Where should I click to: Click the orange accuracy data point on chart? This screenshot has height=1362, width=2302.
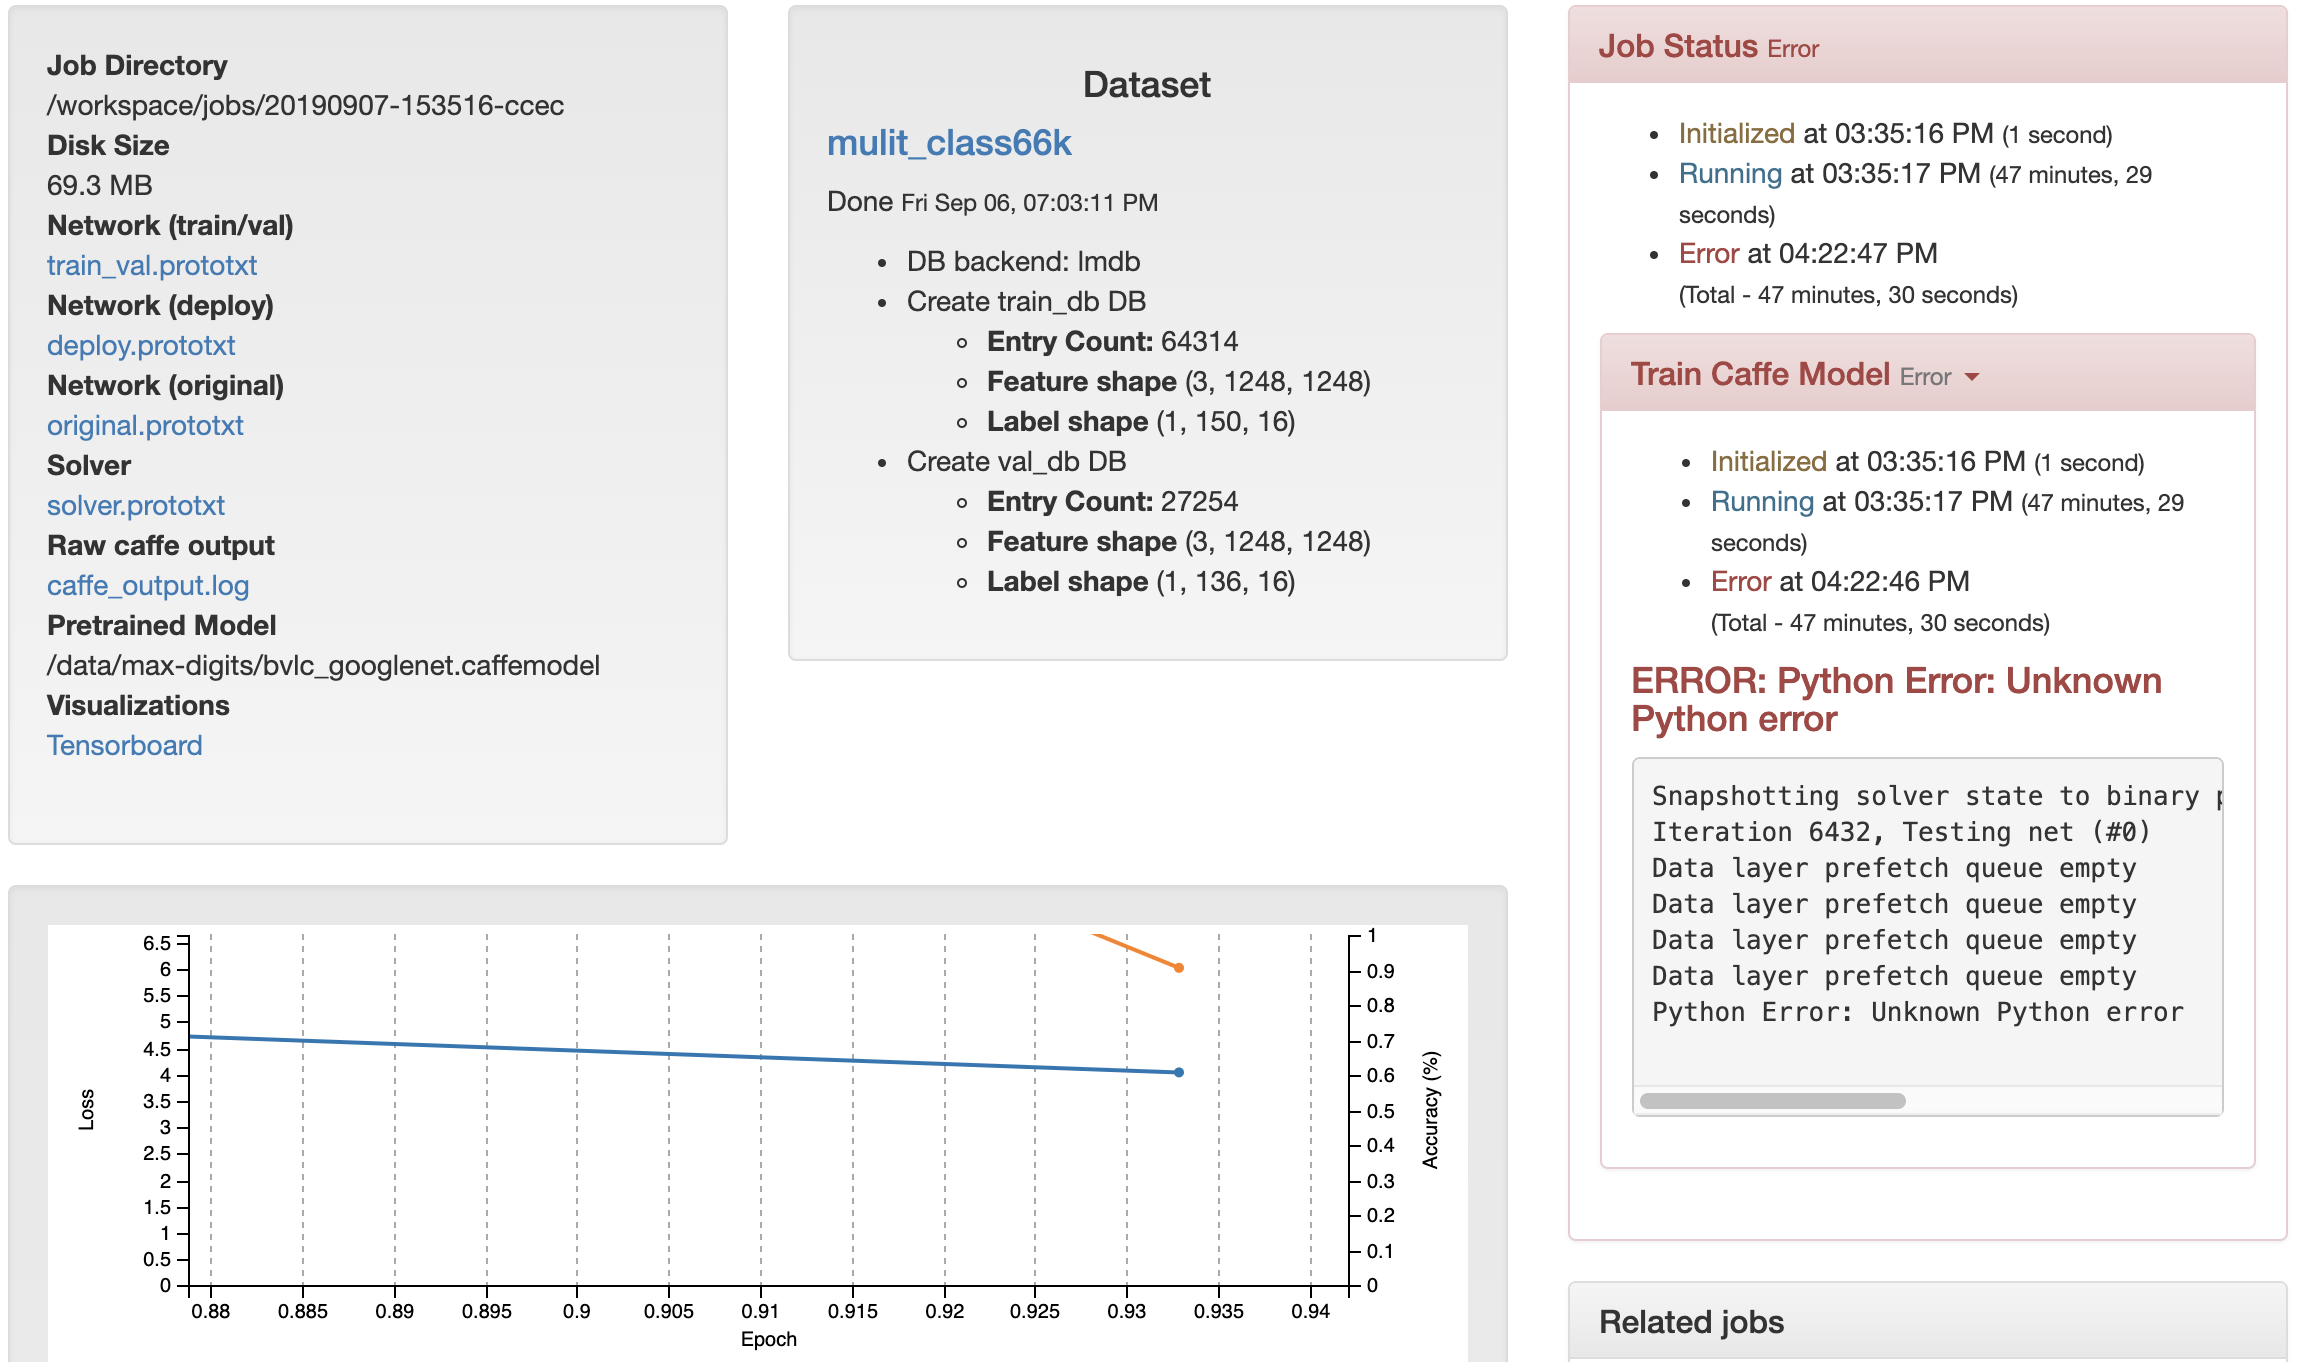(x=1179, y=968)
